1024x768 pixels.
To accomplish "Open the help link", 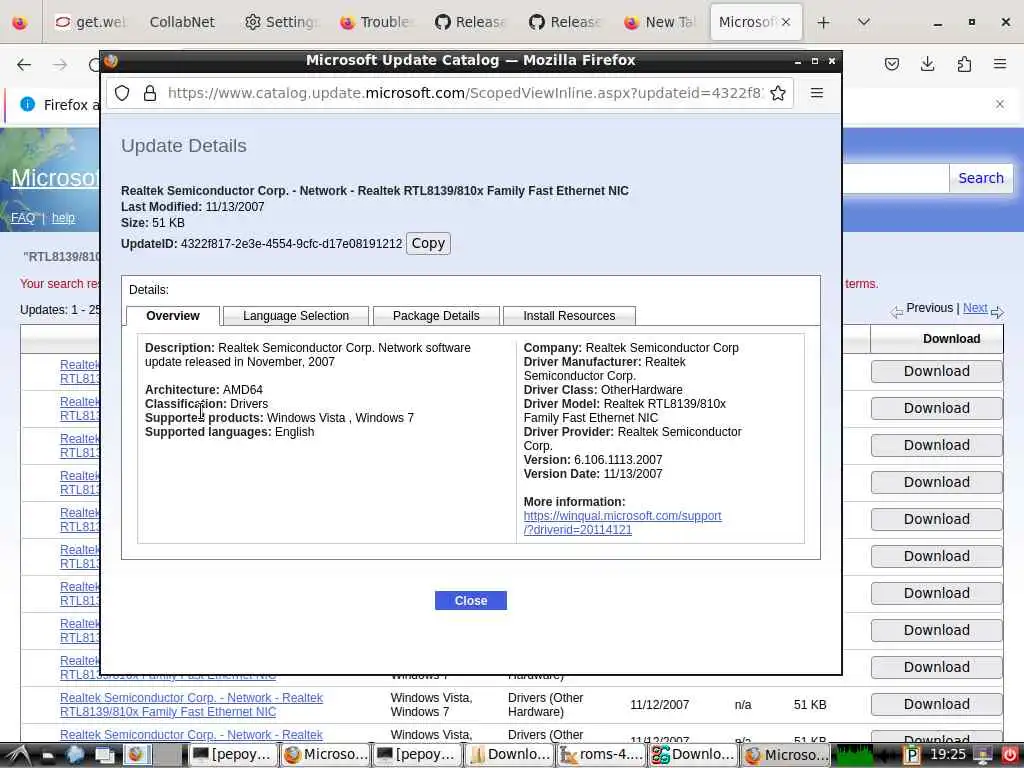I will coord(63,217).
